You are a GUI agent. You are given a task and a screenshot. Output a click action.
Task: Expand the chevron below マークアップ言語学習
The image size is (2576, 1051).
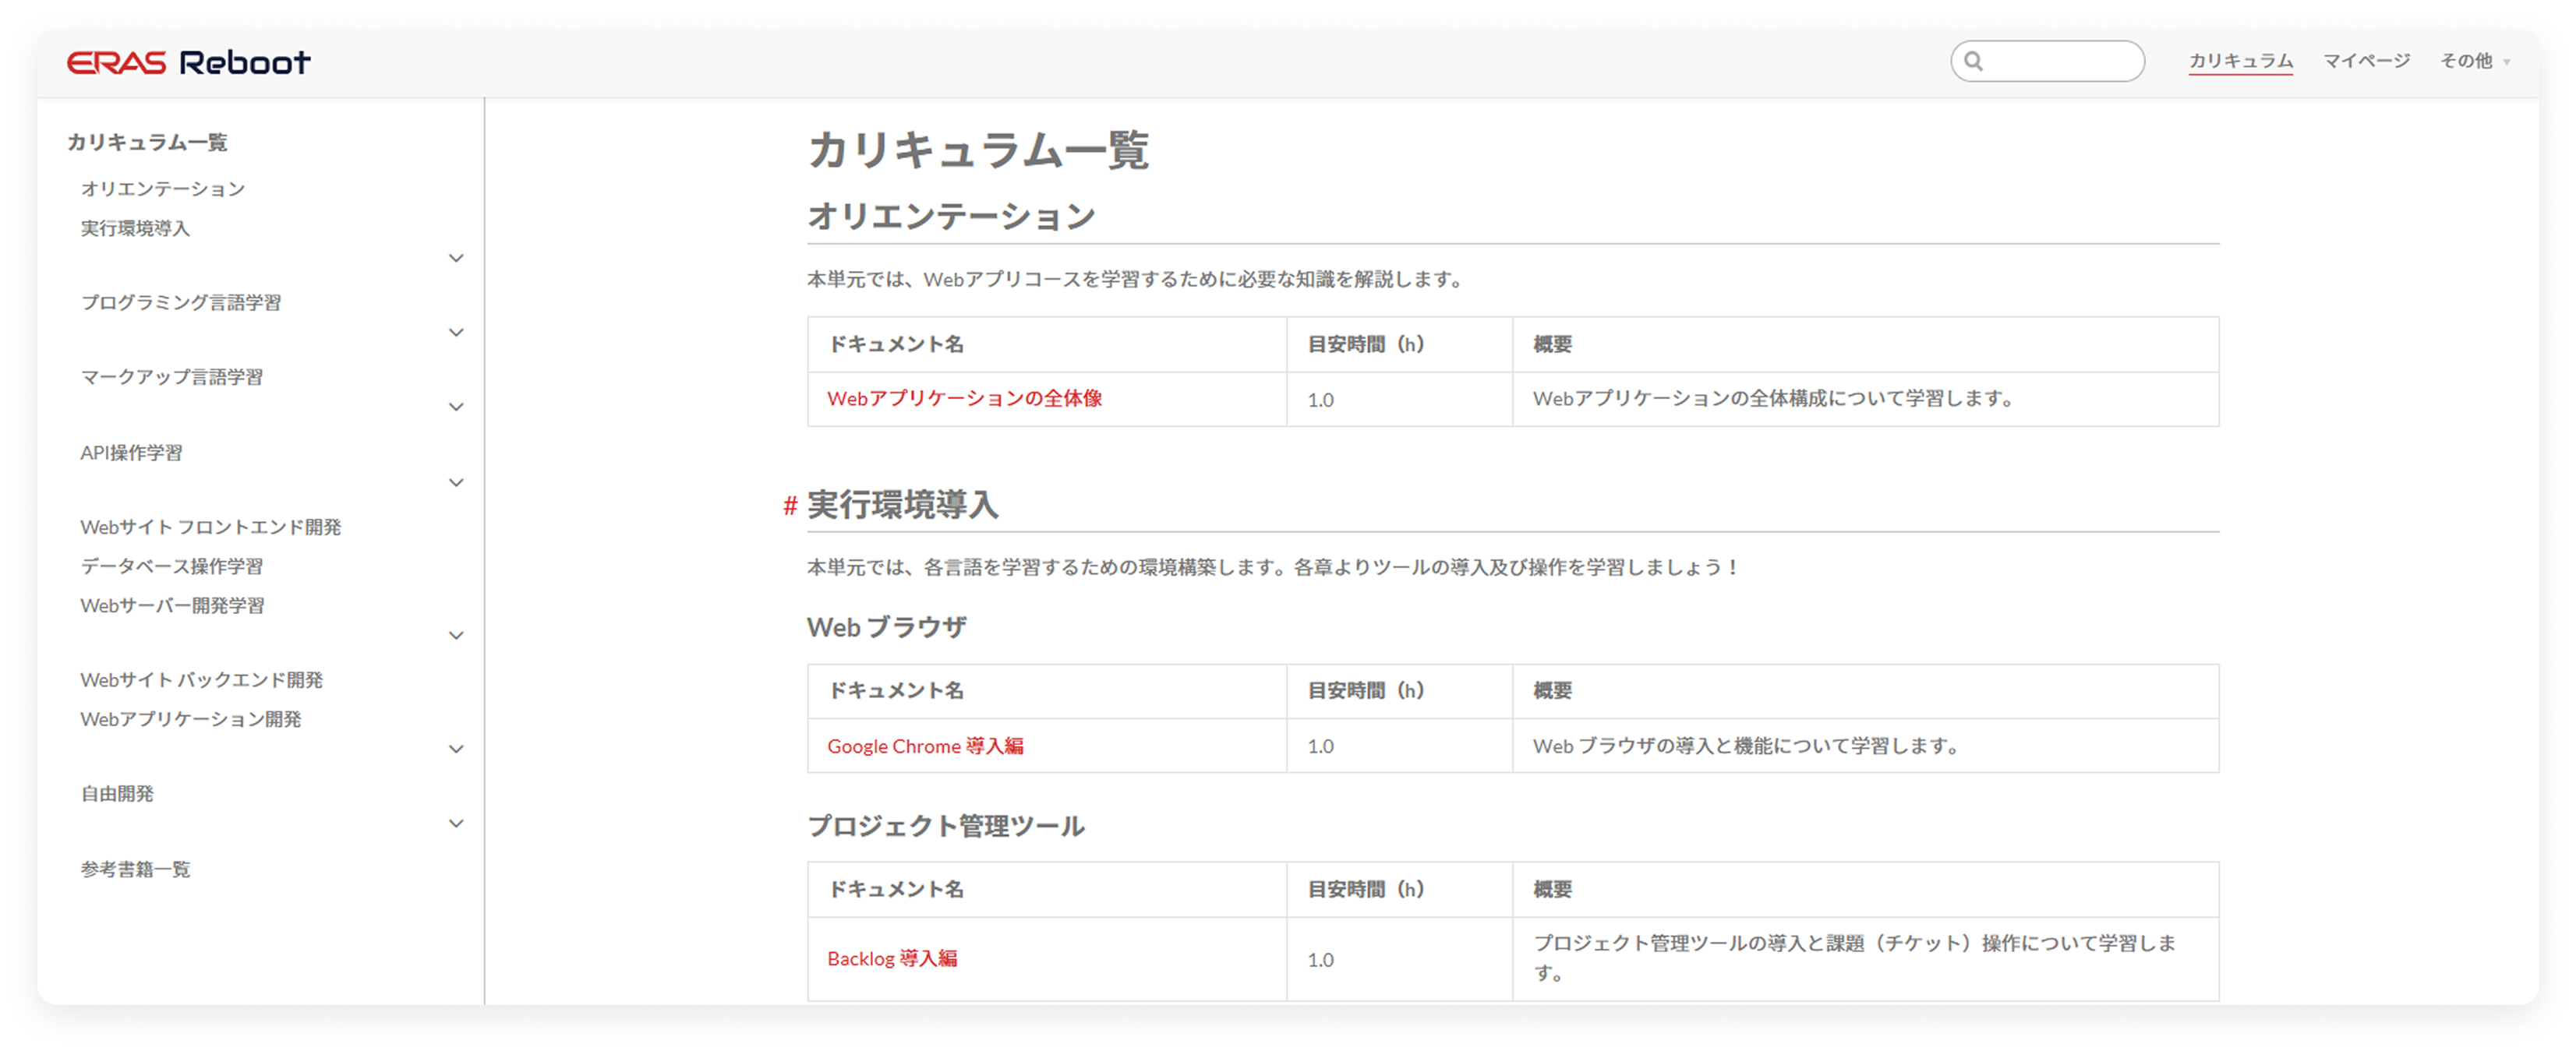pyautogui.click(x=456, y=407)
